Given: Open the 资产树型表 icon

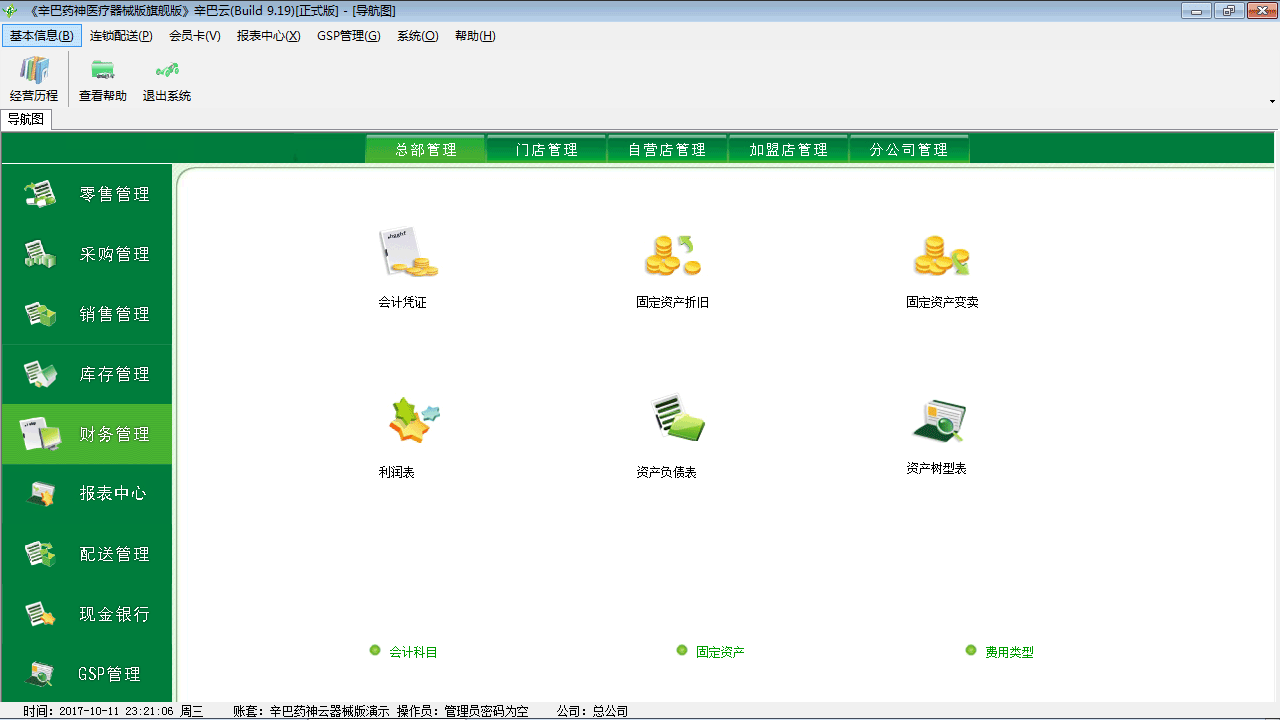Looking at the screenshot, I should pos(939,421).
